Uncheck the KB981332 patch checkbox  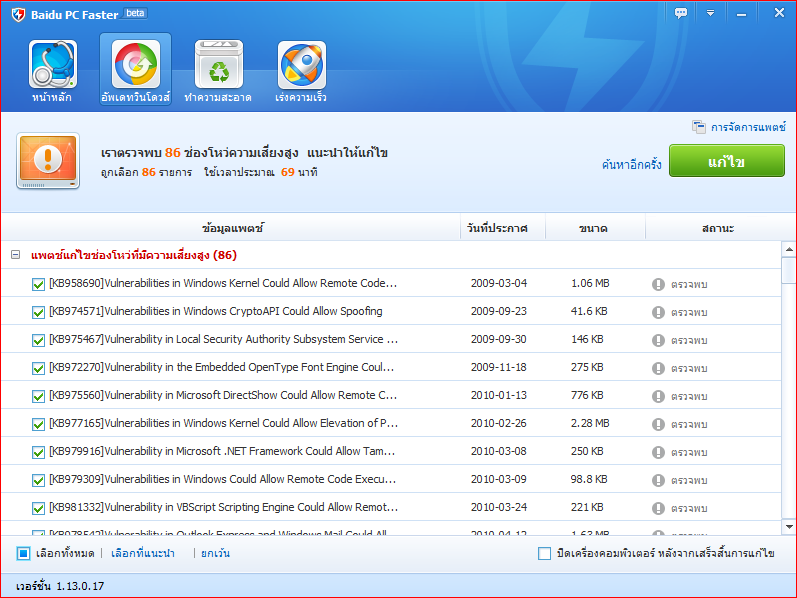38,507
